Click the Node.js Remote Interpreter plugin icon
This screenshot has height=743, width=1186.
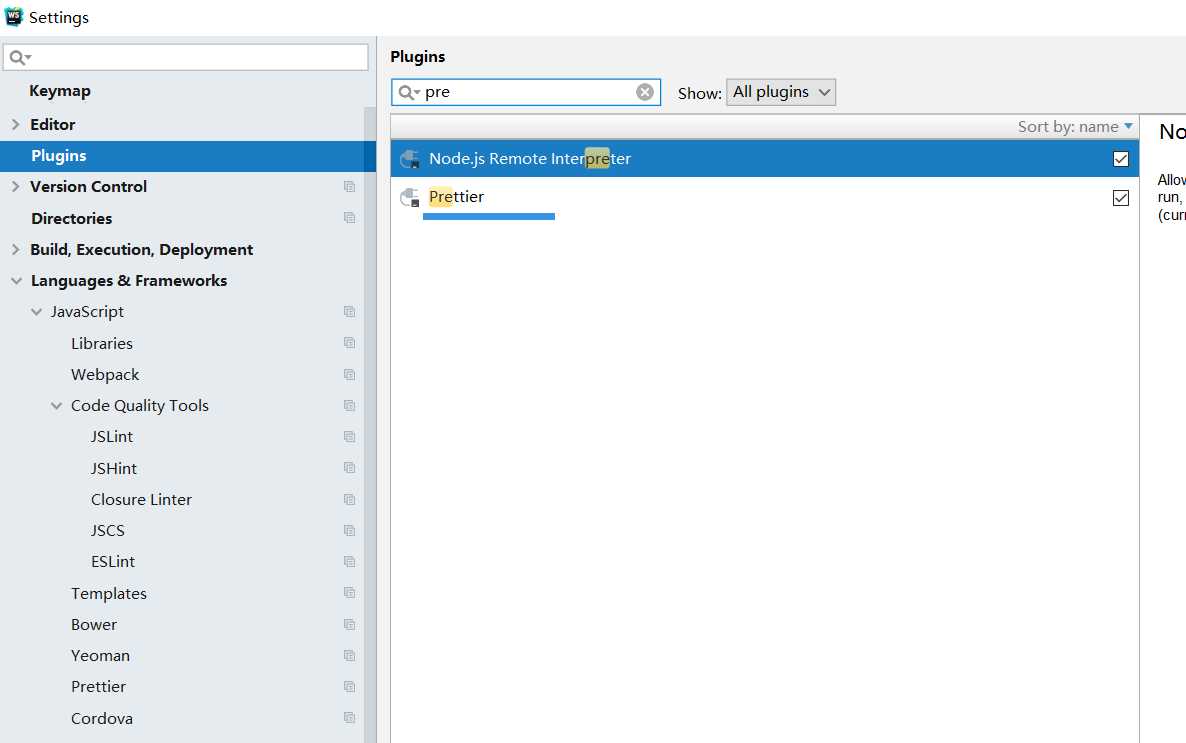coord(410,159)
